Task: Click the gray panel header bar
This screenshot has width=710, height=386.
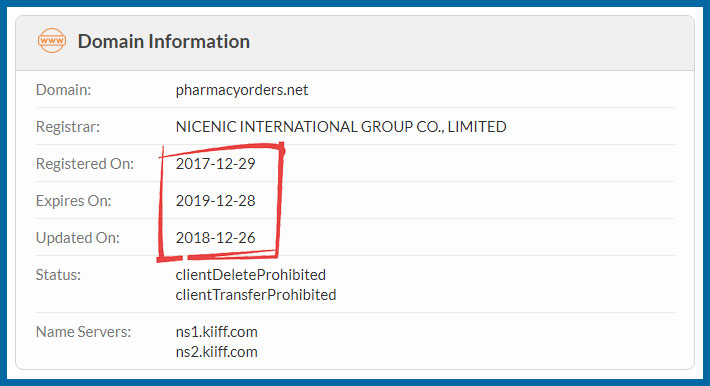Action: (x=355, y=43)
